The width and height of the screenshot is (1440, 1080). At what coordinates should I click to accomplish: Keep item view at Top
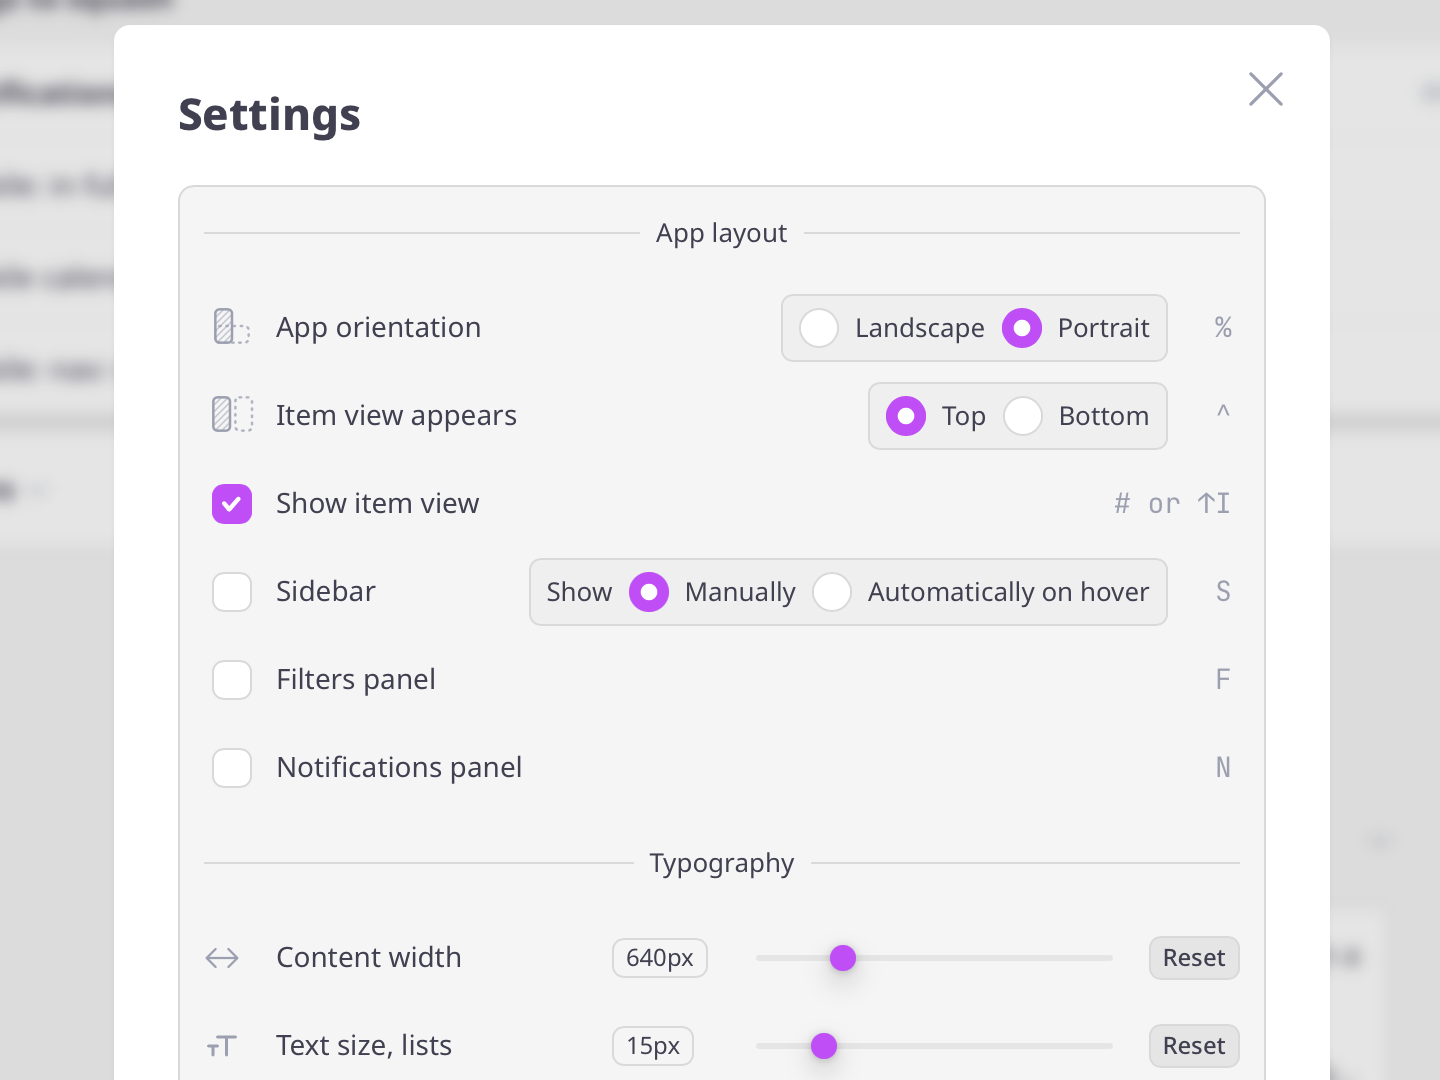pyautogui.click(x=905, y=416)
